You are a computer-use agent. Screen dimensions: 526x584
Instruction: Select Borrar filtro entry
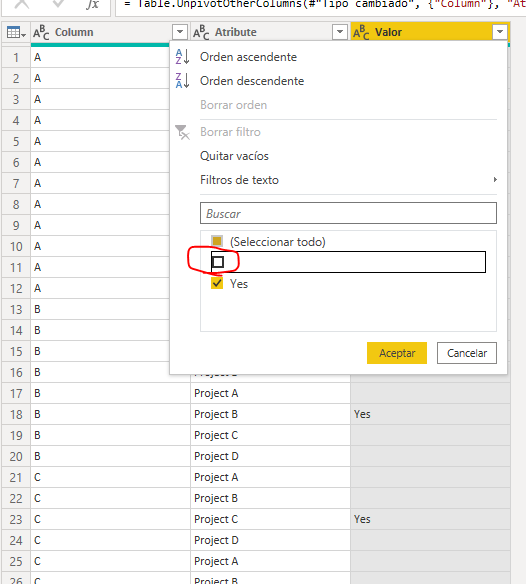pos(230,132)
